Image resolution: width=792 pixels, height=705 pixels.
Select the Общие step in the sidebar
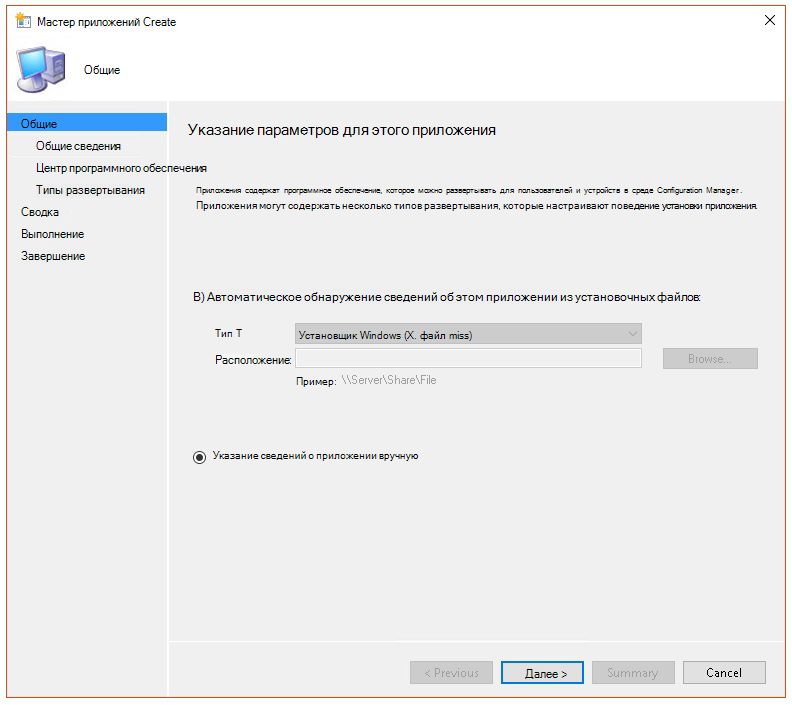pyautogui.click(x=87, y=123)
